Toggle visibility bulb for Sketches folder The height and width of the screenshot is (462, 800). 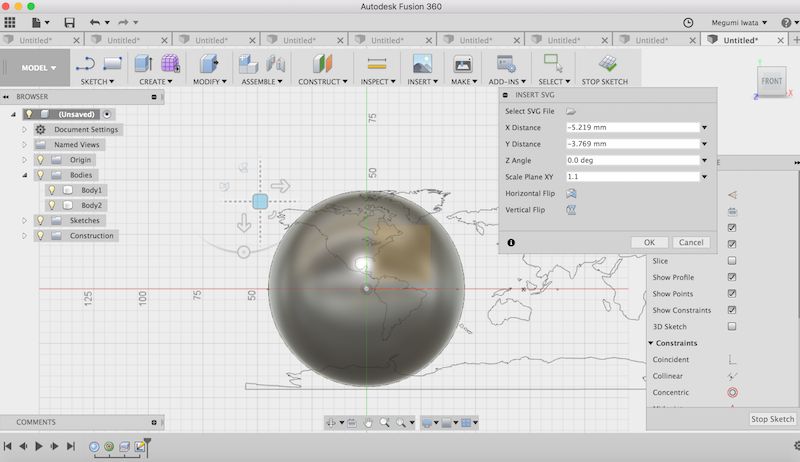click(x=40, y=220)
